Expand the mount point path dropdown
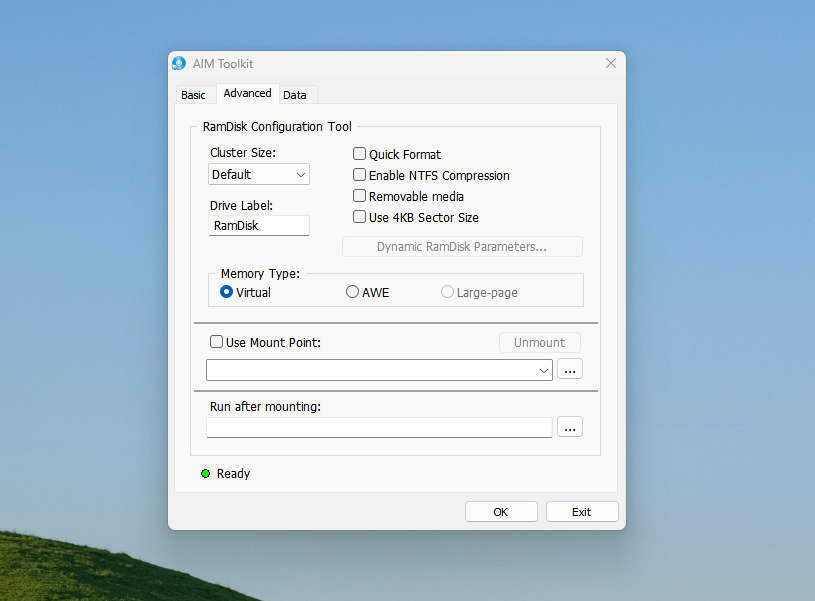 point(544,371)
